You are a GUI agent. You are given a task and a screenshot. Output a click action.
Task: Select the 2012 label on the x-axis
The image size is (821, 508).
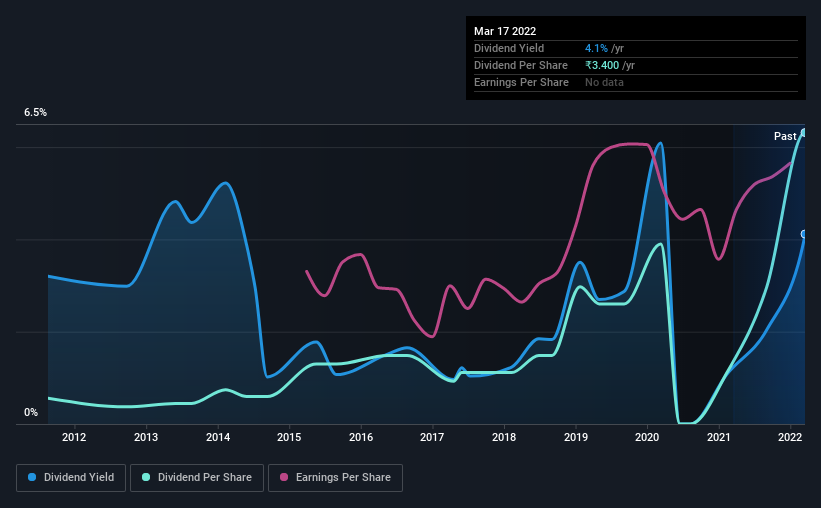pyautogui.click(x=74, y=437)
